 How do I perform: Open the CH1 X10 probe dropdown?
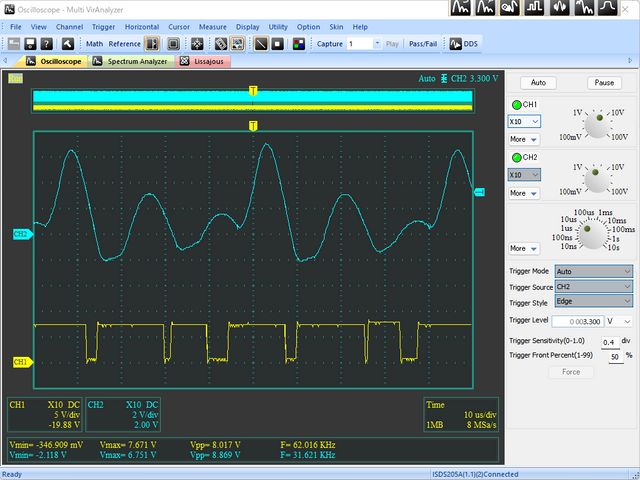click(524, 121)
